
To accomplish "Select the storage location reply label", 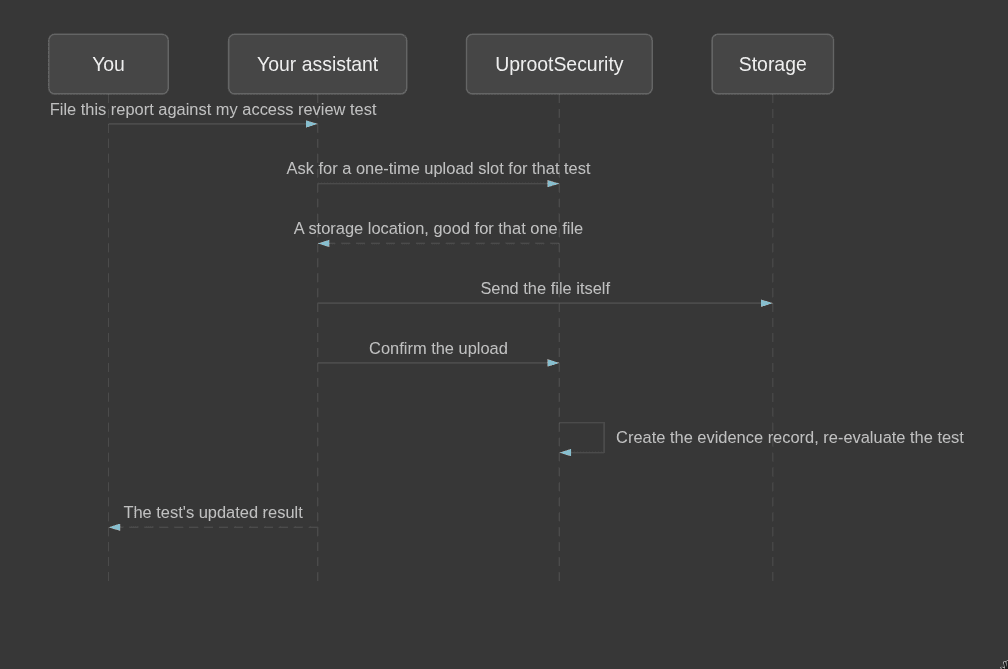I will (438, 228).
